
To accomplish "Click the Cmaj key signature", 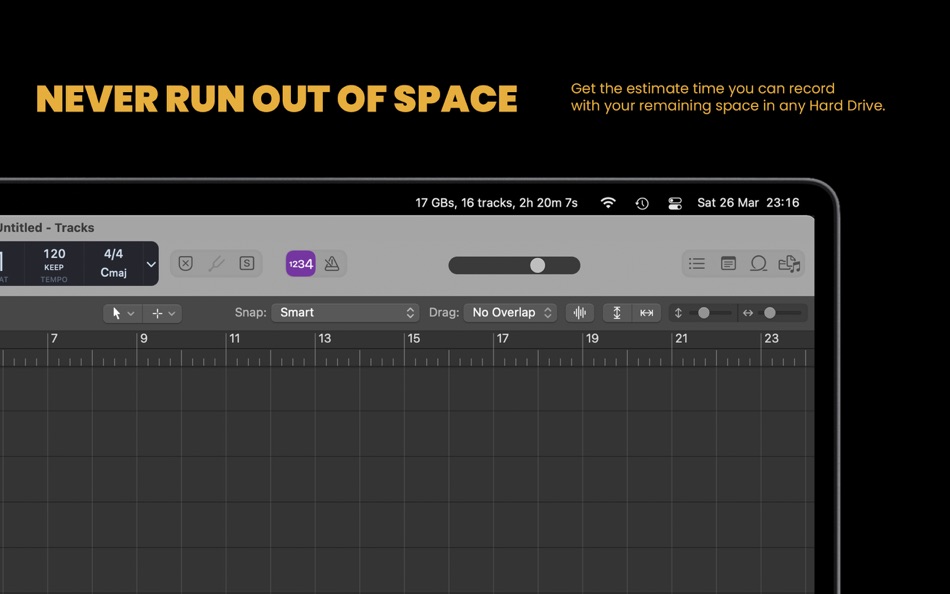I will click(x=113, y=273).
